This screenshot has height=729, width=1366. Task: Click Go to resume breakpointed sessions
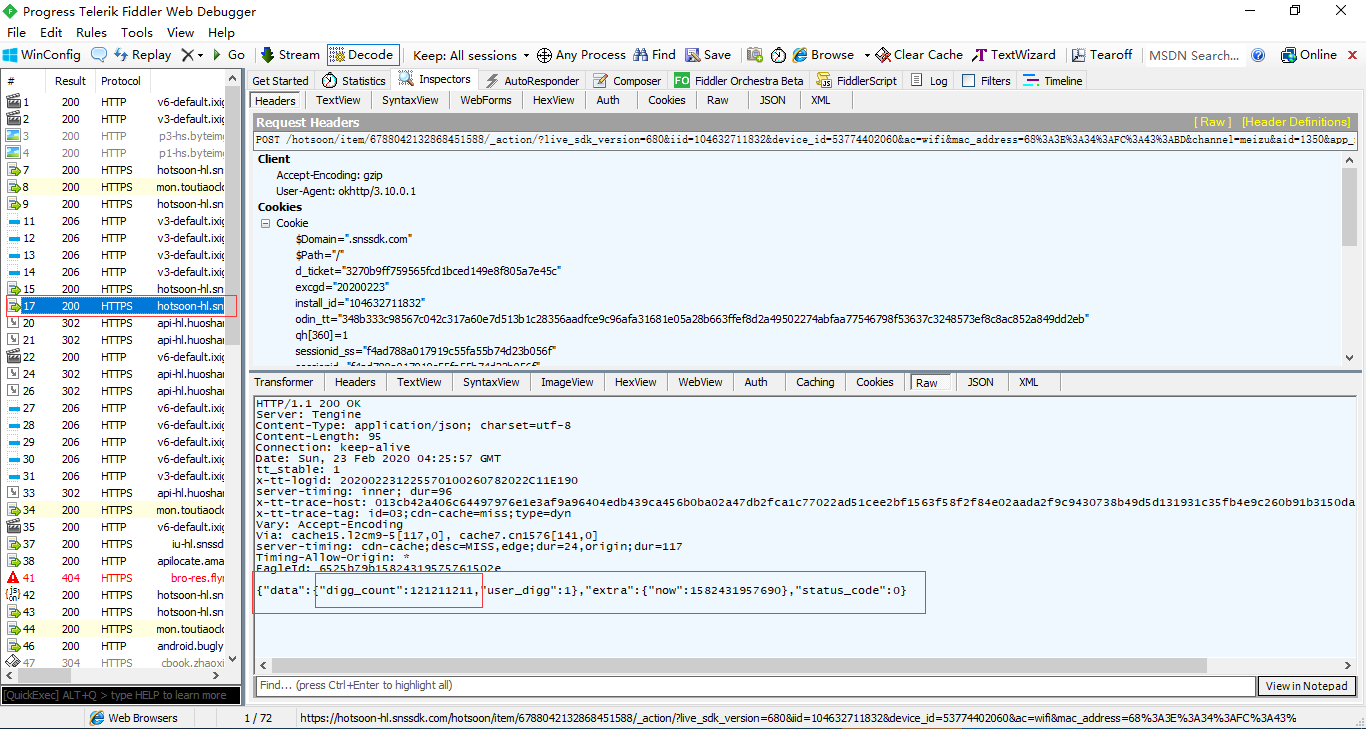pyautogui.click(x=227, y=55)
